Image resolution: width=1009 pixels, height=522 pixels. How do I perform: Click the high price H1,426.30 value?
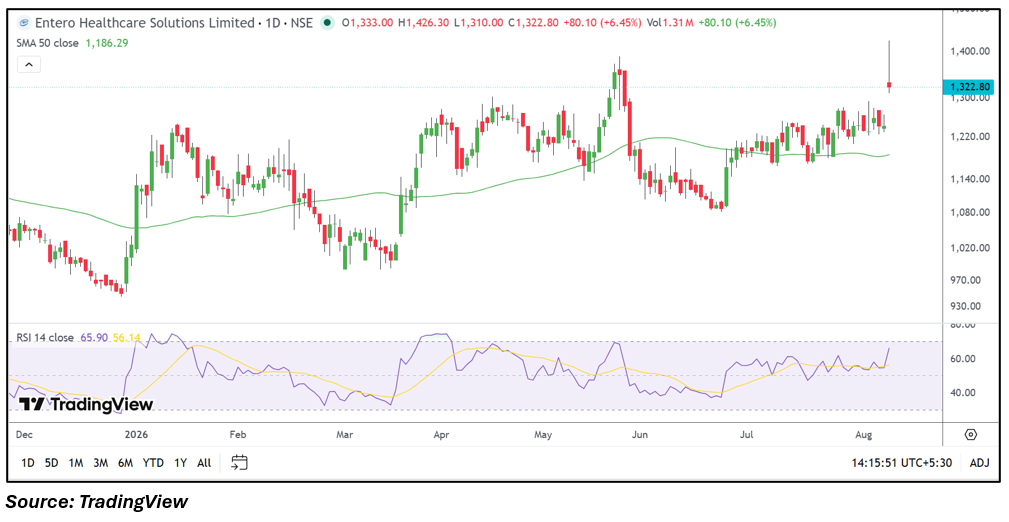point(423,23)
